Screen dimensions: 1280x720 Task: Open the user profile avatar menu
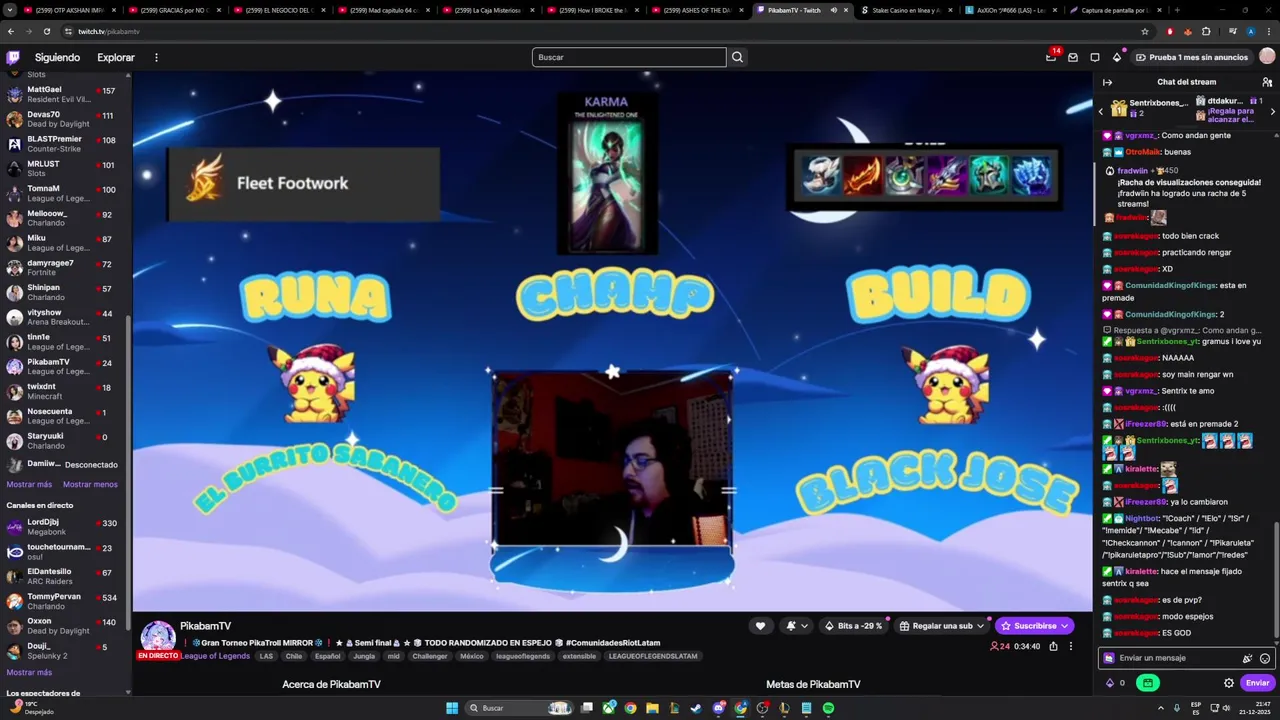[1267, 57]
